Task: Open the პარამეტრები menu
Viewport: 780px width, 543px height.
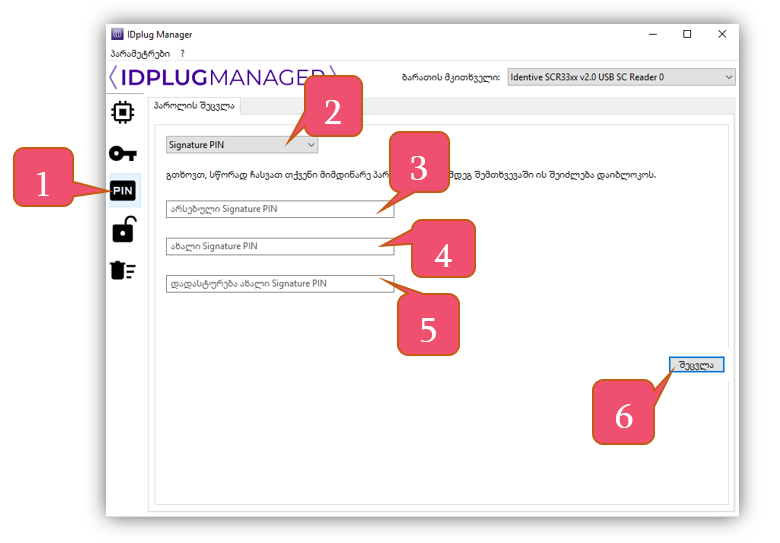Action: pyautogui.click(x=139, y=53)
